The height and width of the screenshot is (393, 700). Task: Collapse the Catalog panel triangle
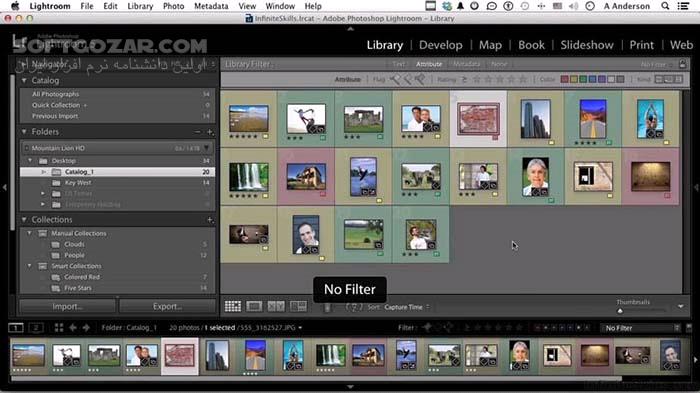click(24, 80)
